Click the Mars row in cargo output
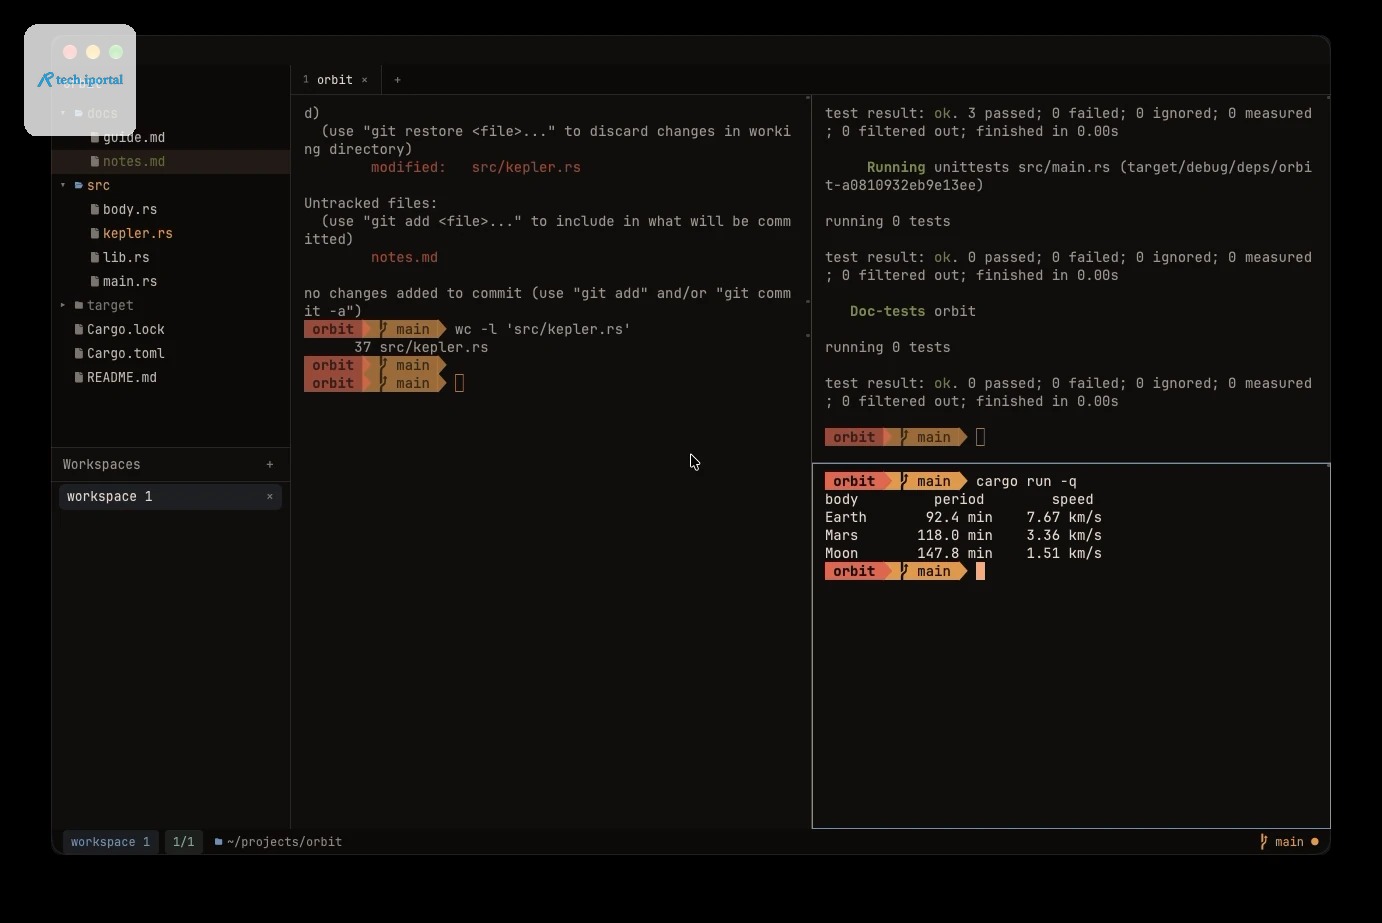This screenshot has width=1382, height=923. 963,535
